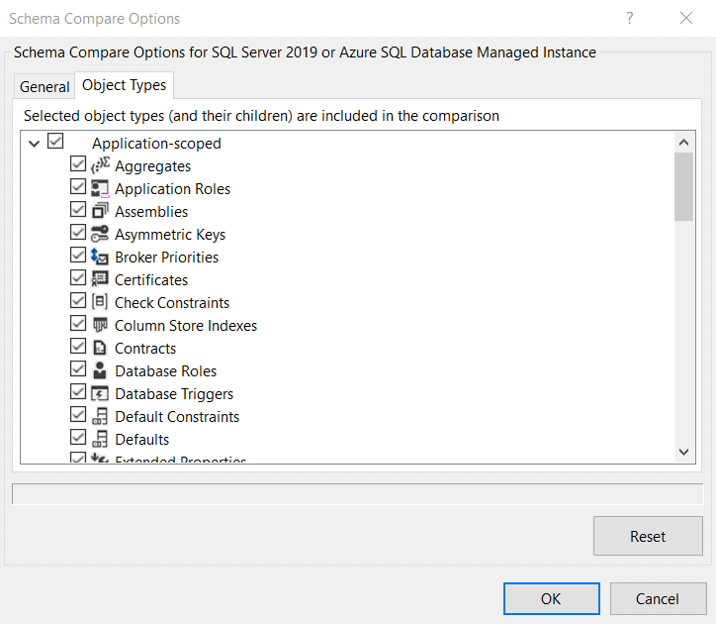Uncheck the Aggregates checkbox

pyautogui.click(x=78, y=164)
